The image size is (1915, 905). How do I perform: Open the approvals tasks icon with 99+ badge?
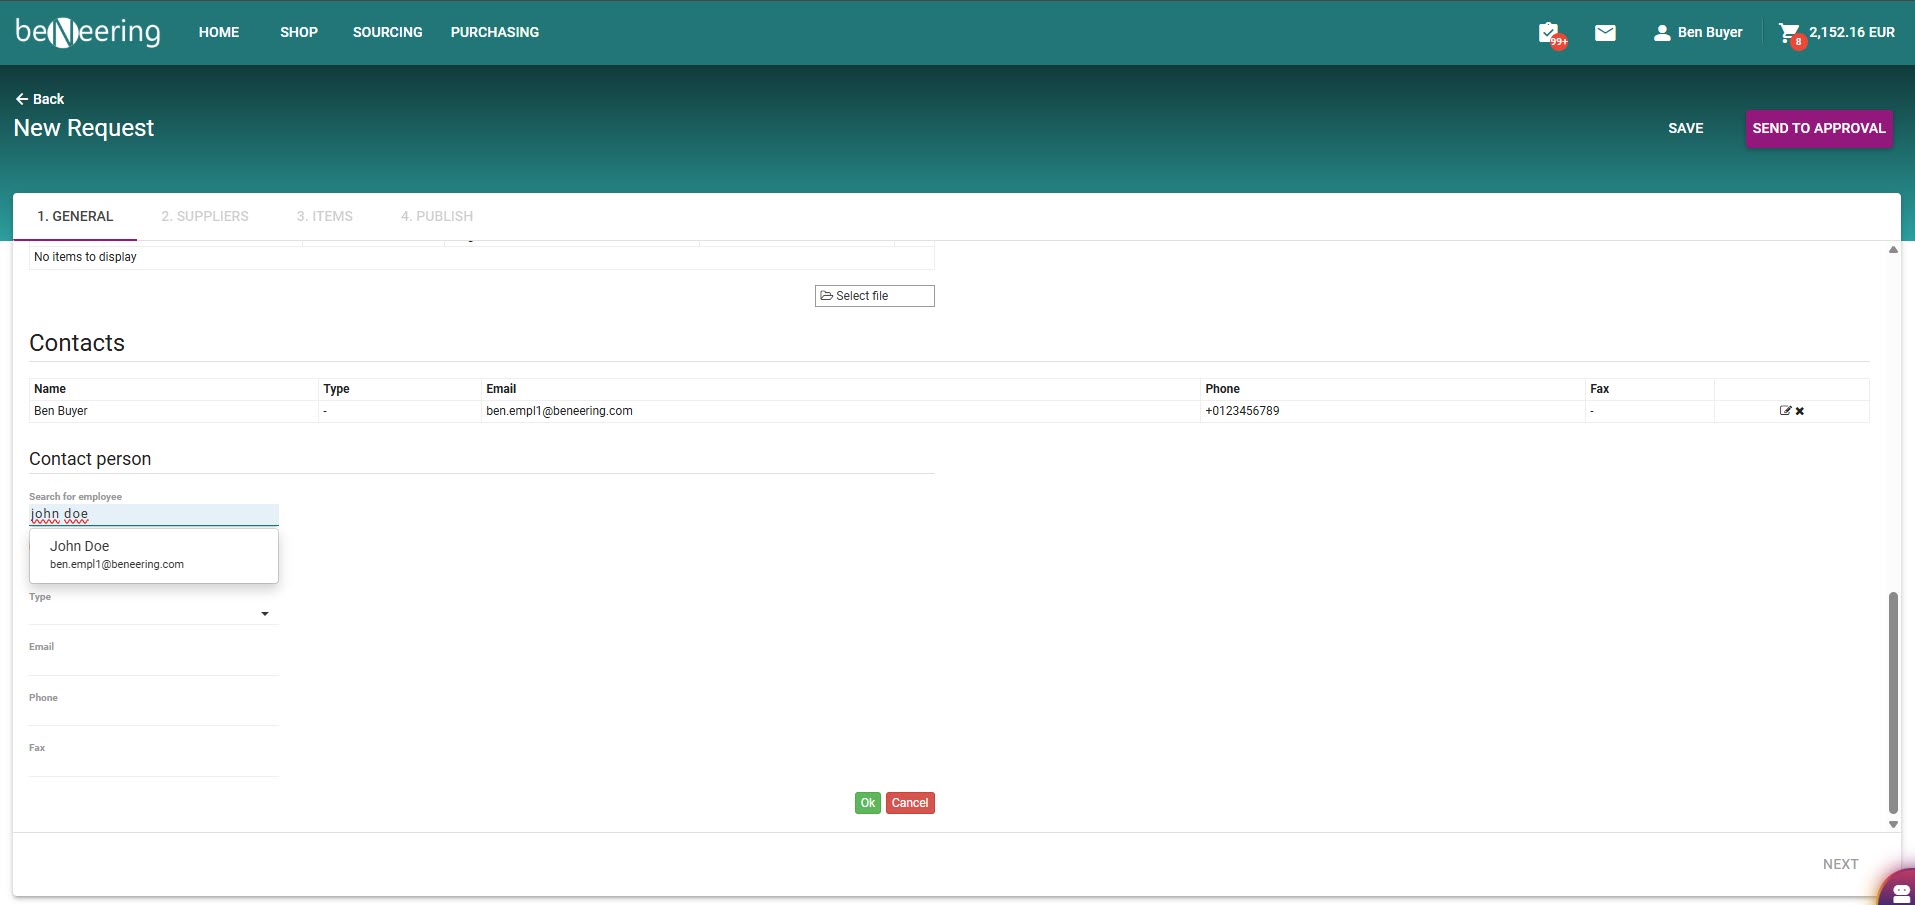coord(1549,33)
